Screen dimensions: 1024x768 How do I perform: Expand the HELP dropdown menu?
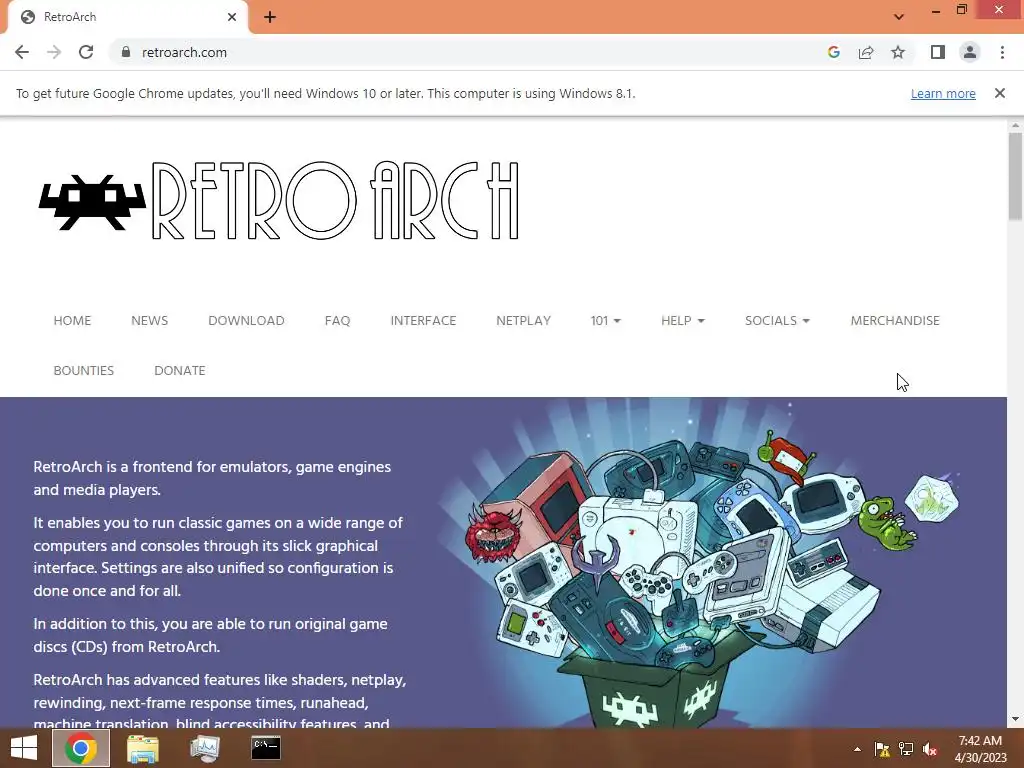682,321
